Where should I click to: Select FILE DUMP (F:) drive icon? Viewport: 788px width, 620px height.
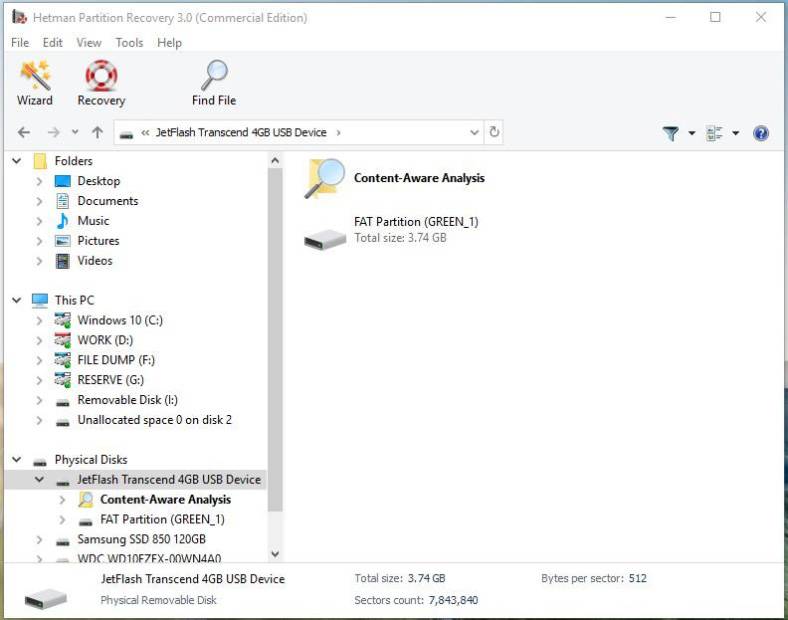(63, 360)
